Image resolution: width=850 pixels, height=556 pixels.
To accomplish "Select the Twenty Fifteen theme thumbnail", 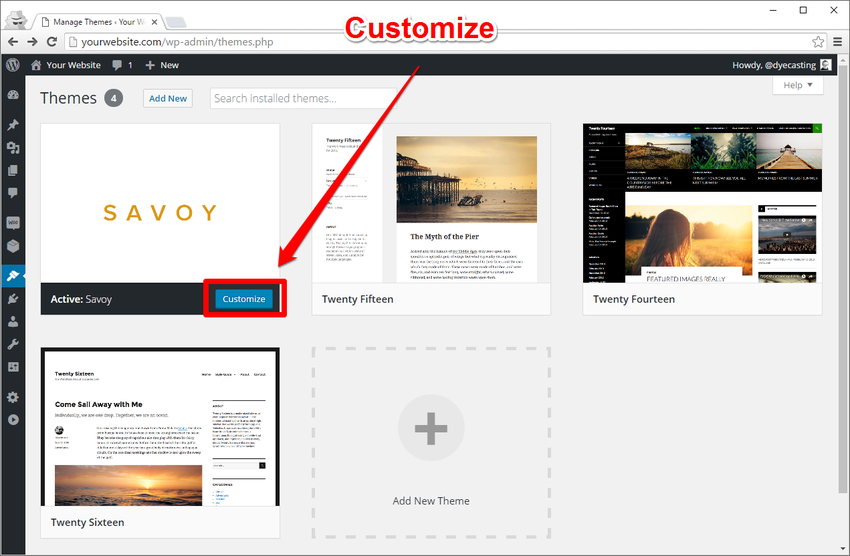I will (x=431, y=203).
